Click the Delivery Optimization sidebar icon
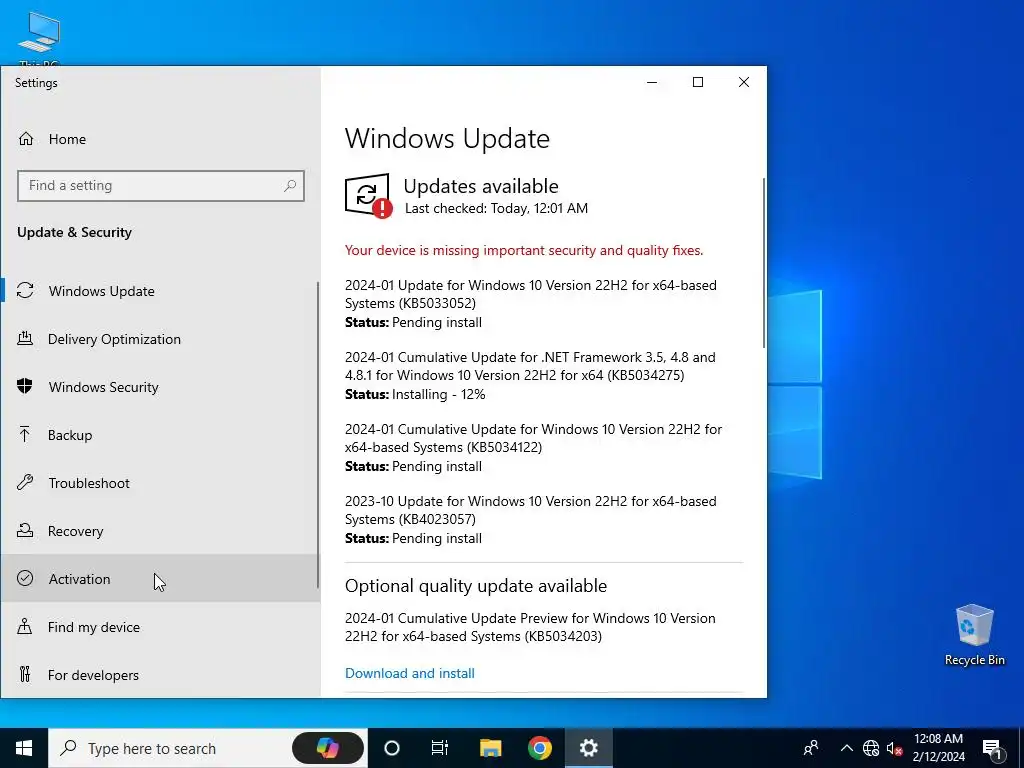This screenshot has height=768, width=1024. (x=25, y=338)
